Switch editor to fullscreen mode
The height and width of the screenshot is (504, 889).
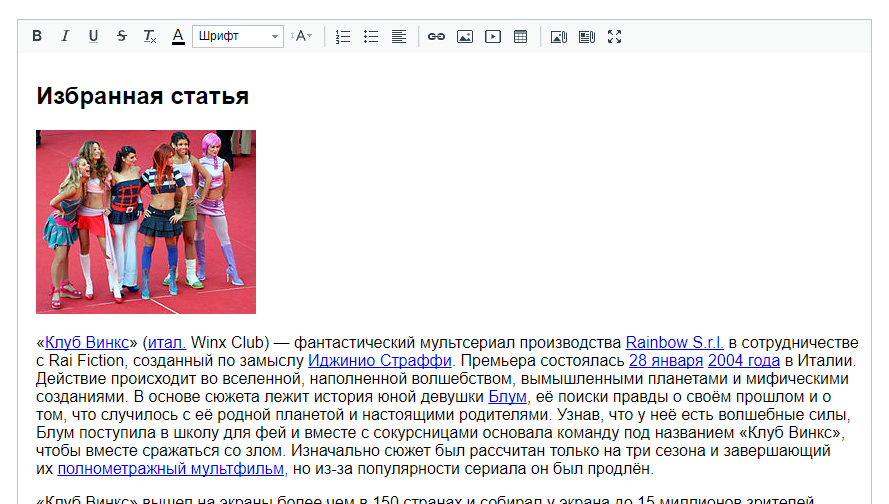tap(615, 37)
